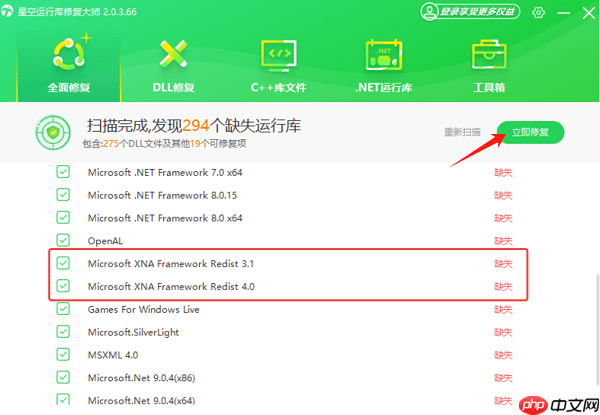Click 登录享受更多权益 login button
Image resolution: width=600 pixels, height=415 pixels.
(x=470, y=11)
